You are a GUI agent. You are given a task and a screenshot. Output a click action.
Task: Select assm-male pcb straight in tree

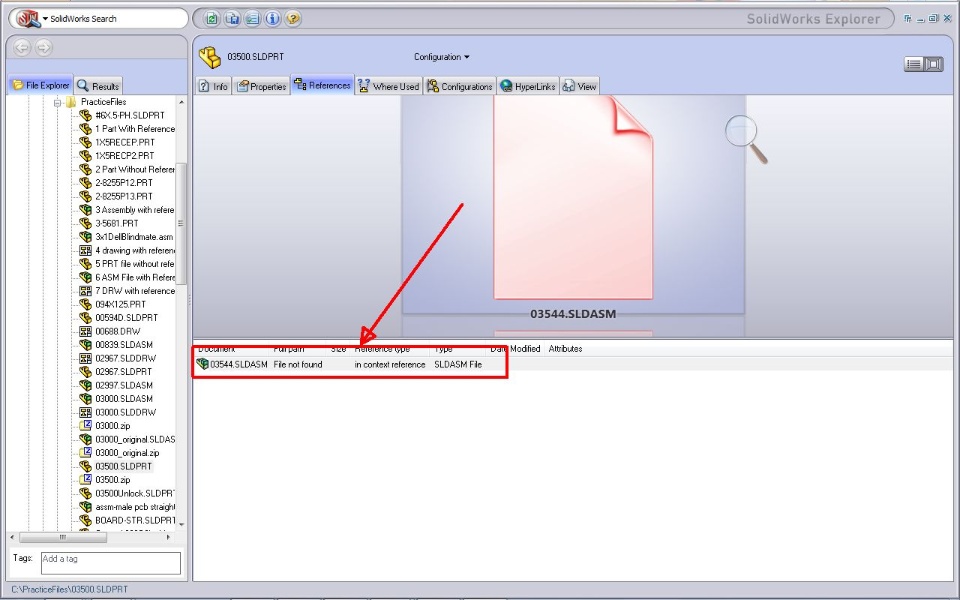[135, 507]
